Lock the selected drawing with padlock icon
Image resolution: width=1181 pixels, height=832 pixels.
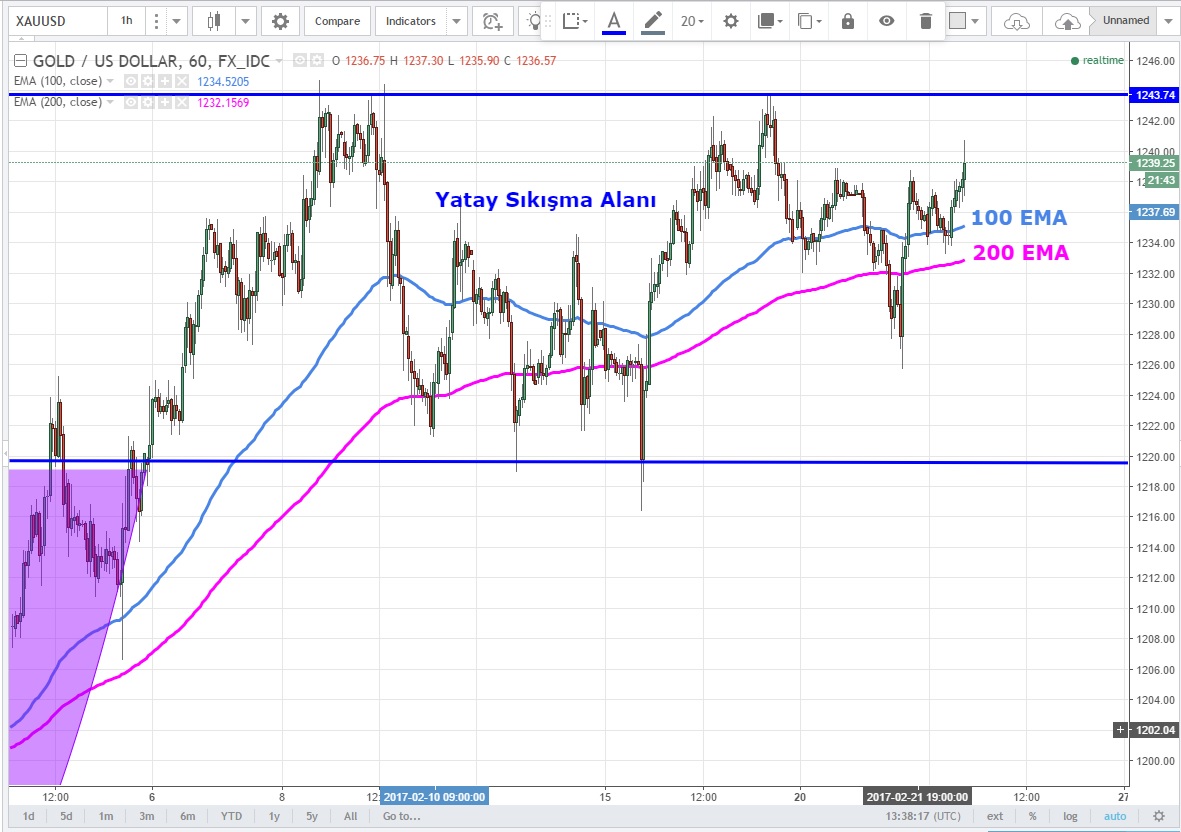coord(848,21)
